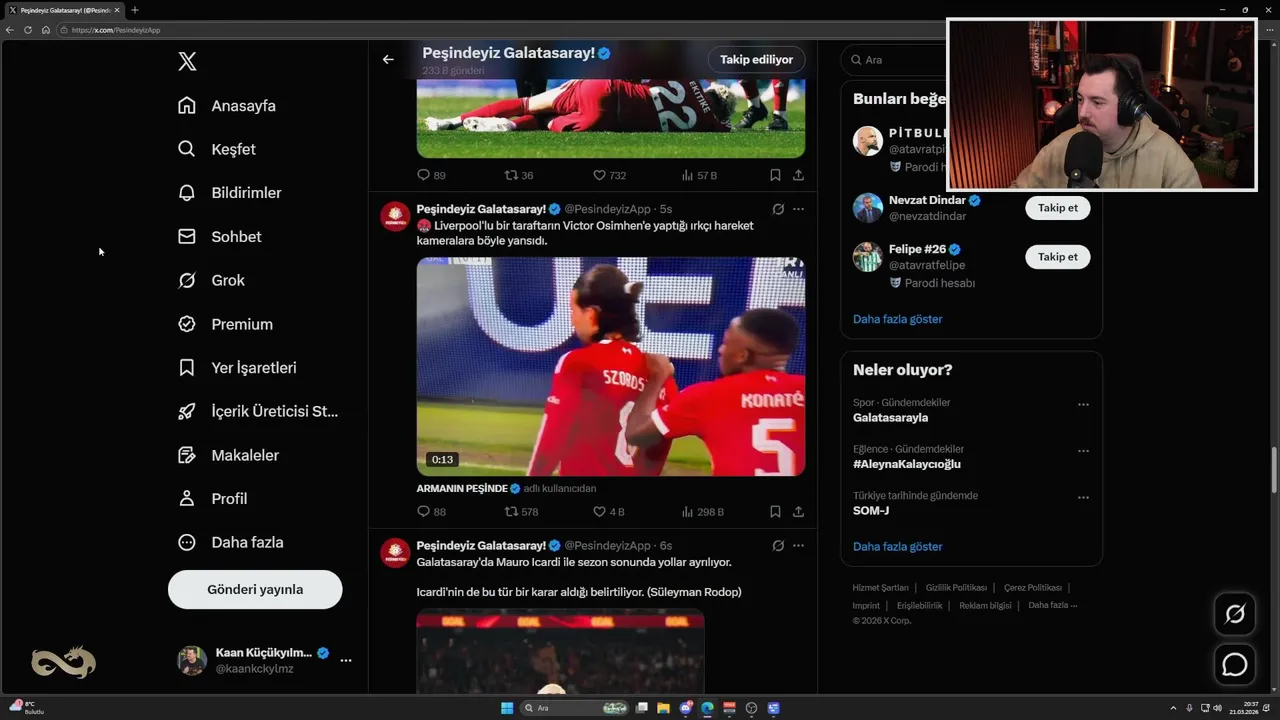Like the post with 4 B likes
Viewport: 1280px width, 720px height.
[608, 511]
